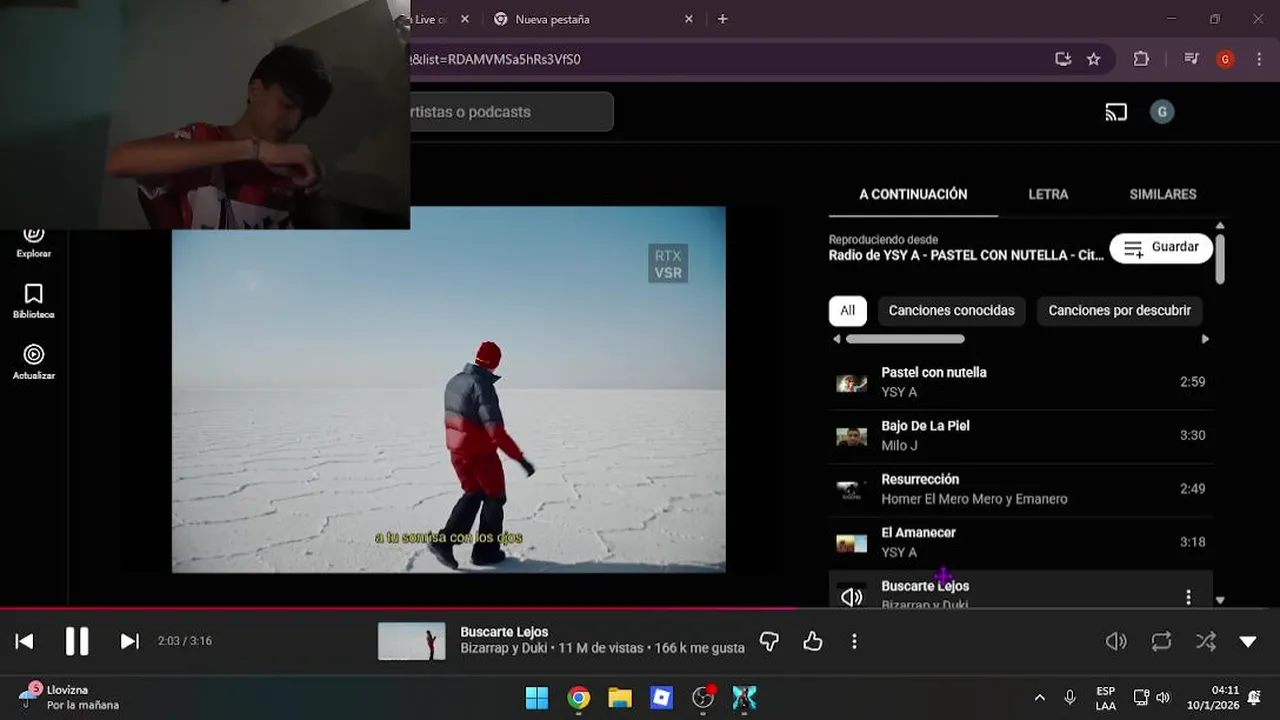Toggle repeat mode

pos(1161,642)
